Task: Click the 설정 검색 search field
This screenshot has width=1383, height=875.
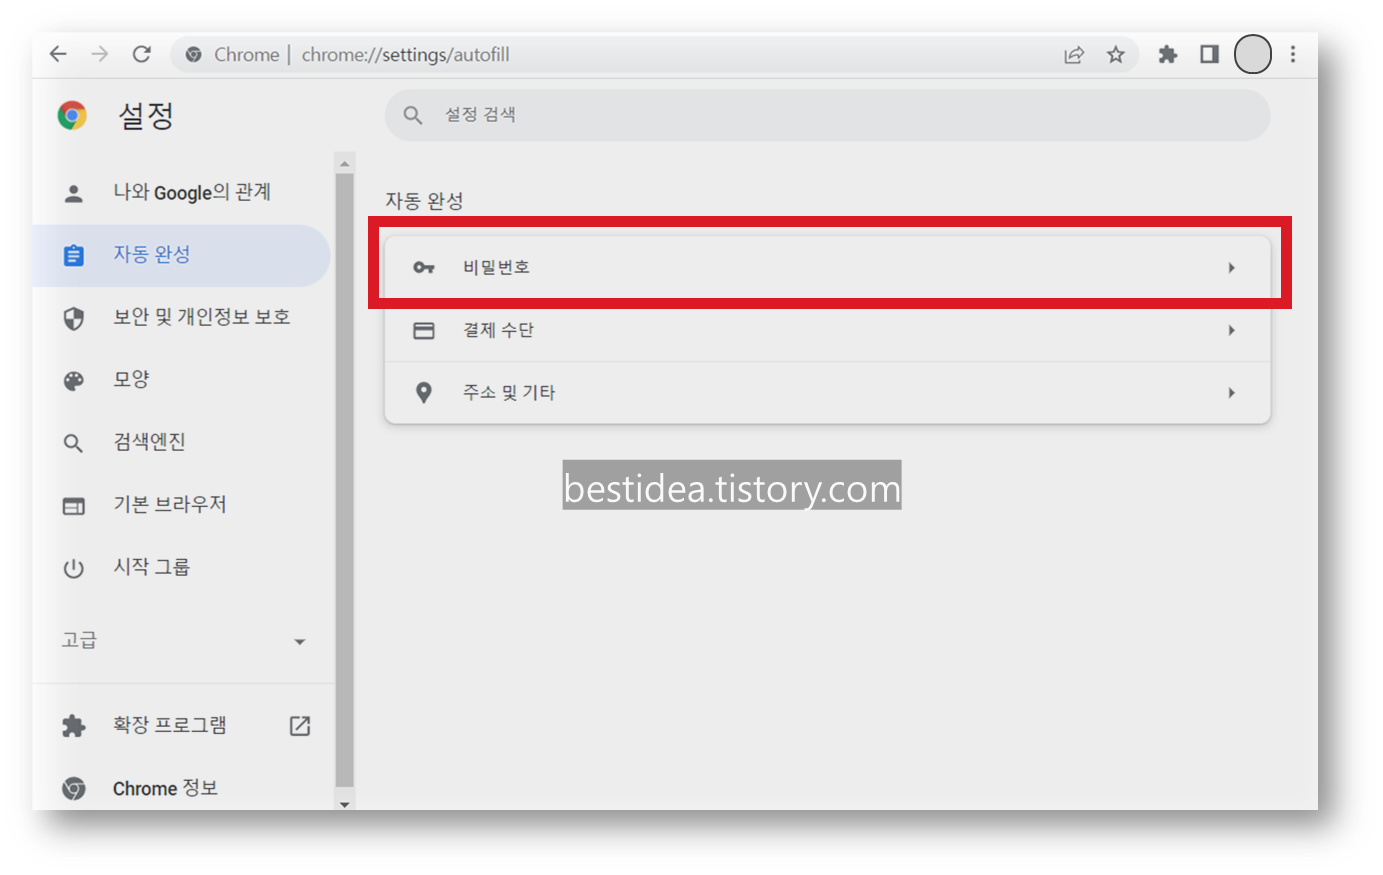Action: click(x=827, y=115)
